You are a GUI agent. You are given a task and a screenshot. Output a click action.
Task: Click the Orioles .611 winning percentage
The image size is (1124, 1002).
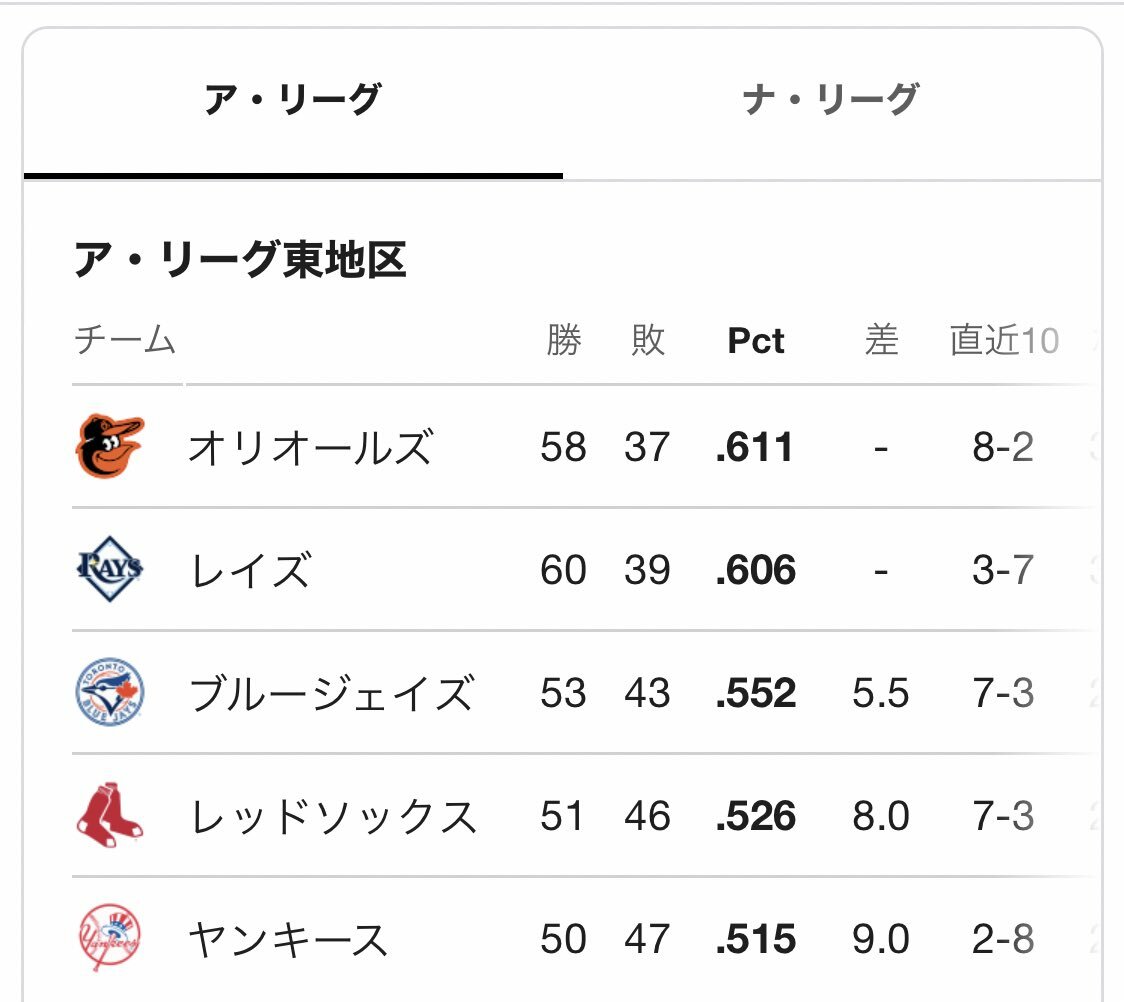(754, 447)
